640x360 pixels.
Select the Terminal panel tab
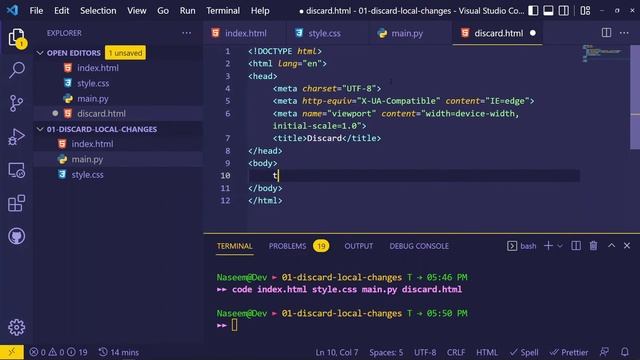tap(234, 246)
